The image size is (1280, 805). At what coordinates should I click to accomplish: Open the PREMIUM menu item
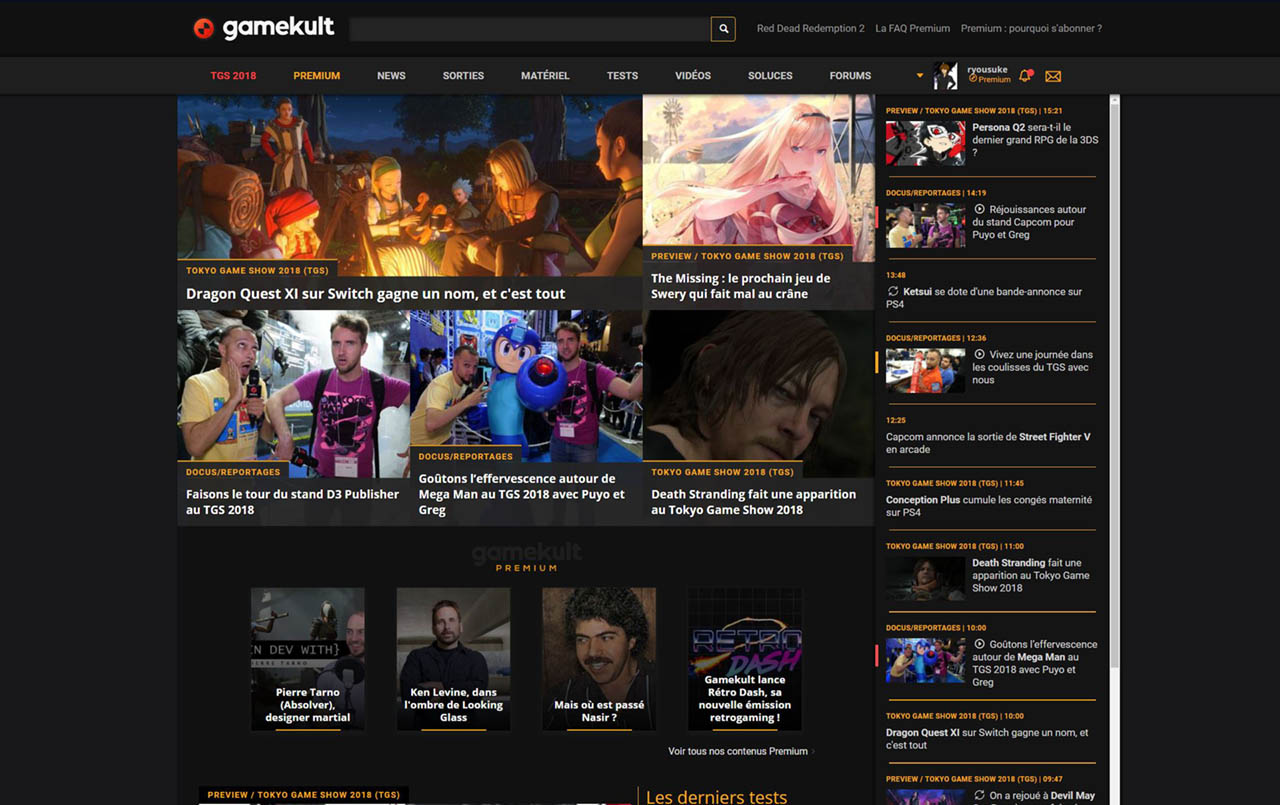317,76
